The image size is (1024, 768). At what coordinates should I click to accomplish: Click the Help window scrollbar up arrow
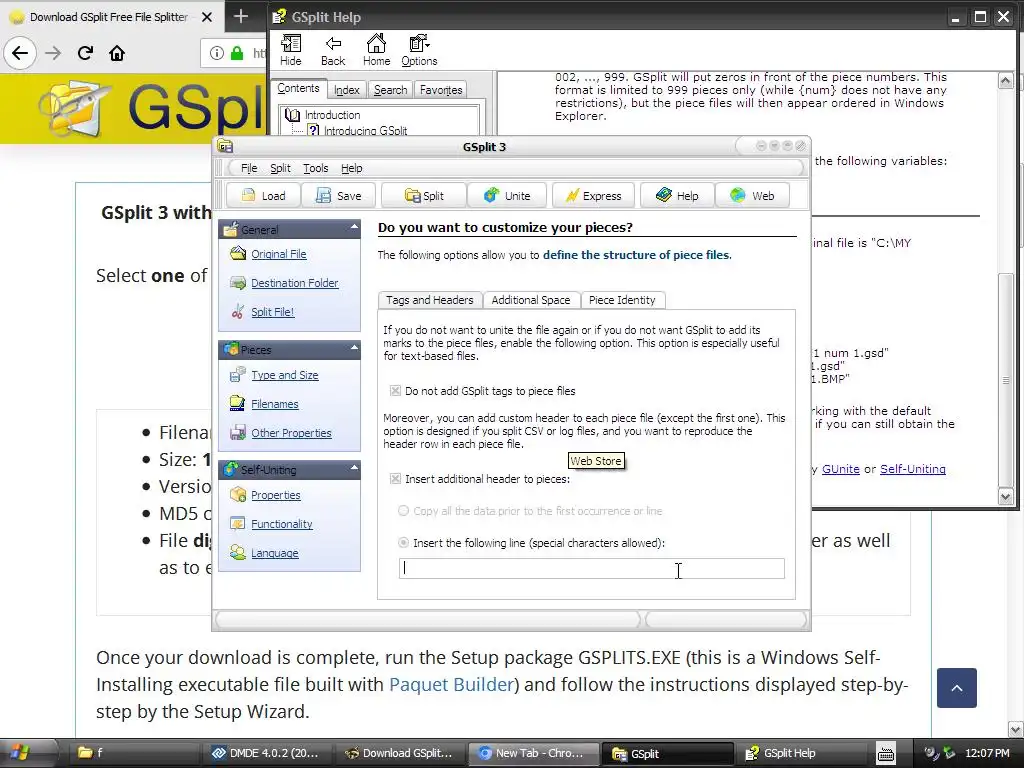point(1006,81)
